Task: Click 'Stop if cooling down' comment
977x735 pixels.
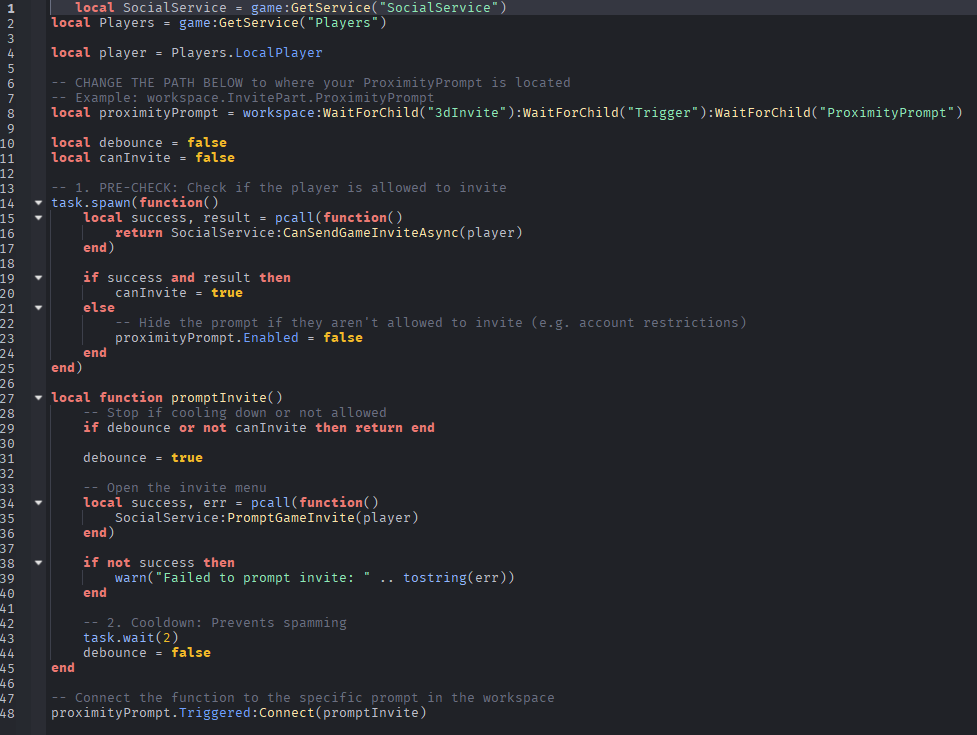Action: pos(235,412)
